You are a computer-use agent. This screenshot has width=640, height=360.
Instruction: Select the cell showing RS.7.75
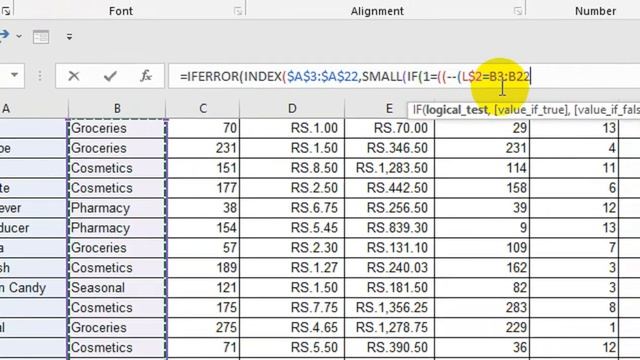[292, 308]
